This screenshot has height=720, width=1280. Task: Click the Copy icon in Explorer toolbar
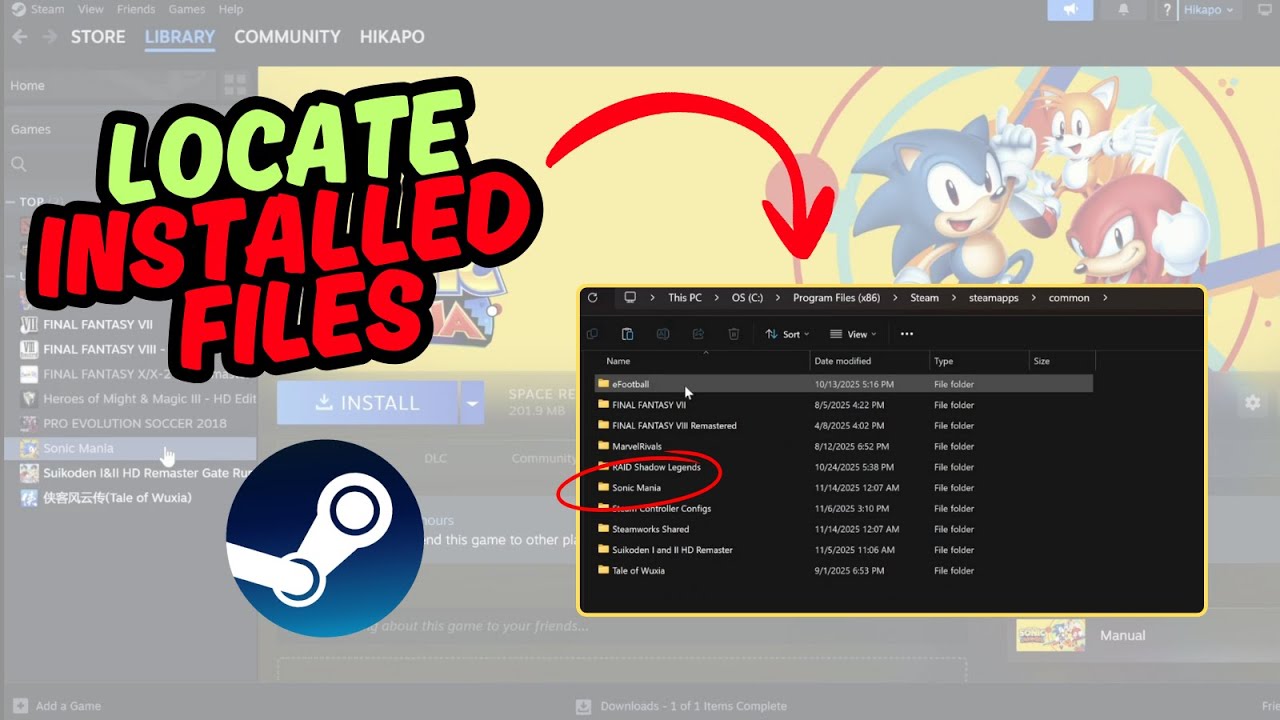593,334
